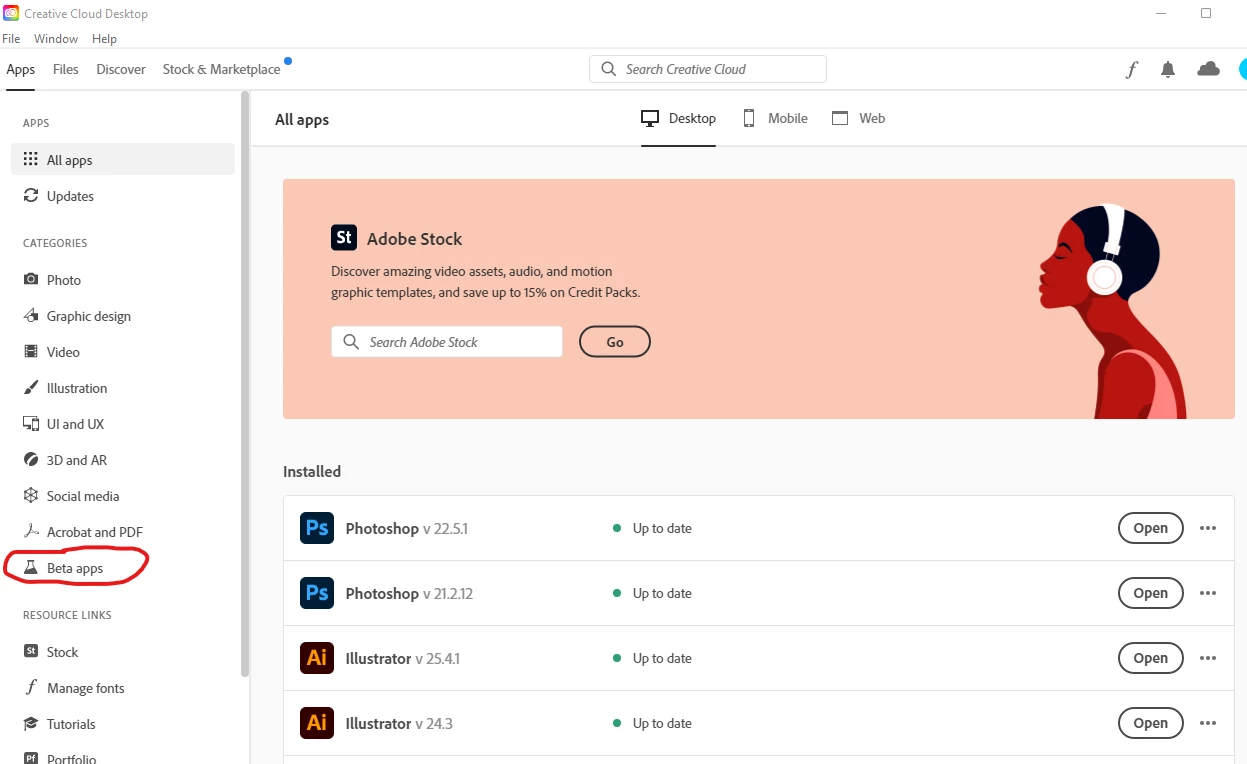Maximize the Creative Cloud Desktop window

[x=1206, y=13]
